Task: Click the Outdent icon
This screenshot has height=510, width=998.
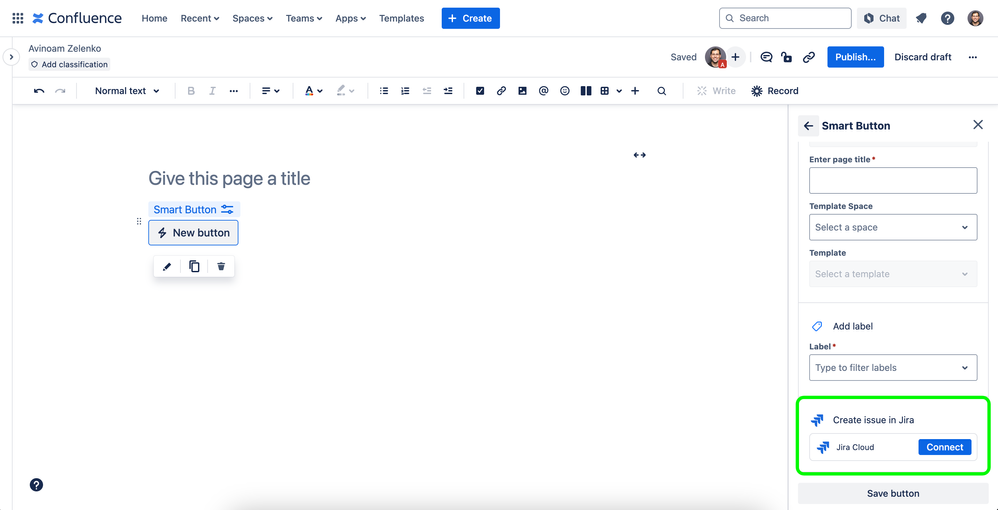Action: pos(426,91)
